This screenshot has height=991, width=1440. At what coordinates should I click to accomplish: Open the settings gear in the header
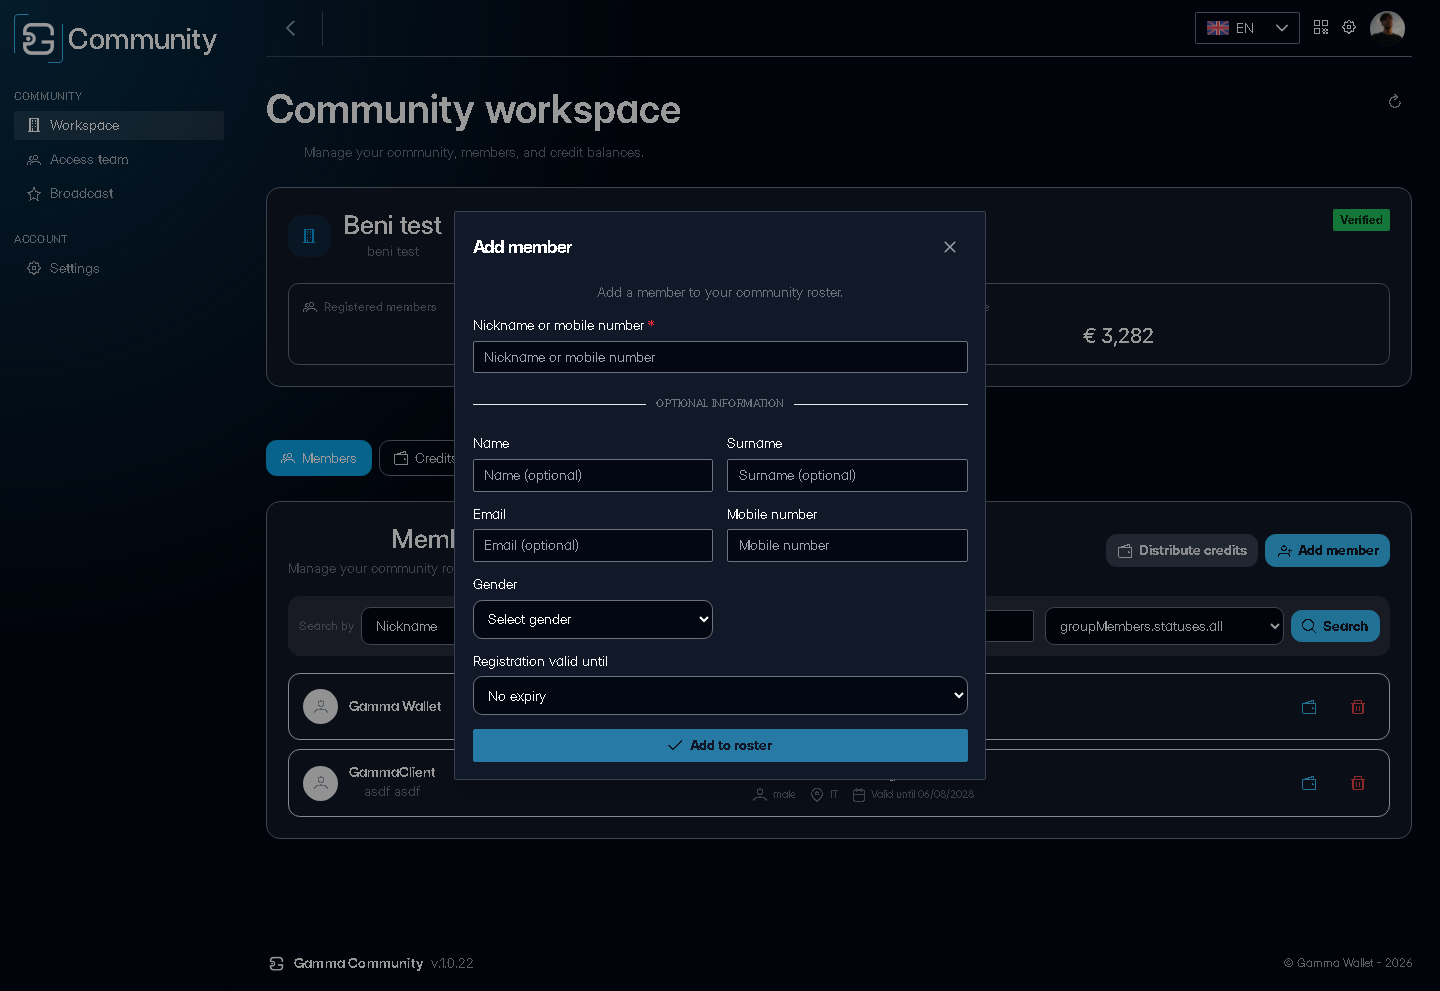click(x=1349, y=27)
